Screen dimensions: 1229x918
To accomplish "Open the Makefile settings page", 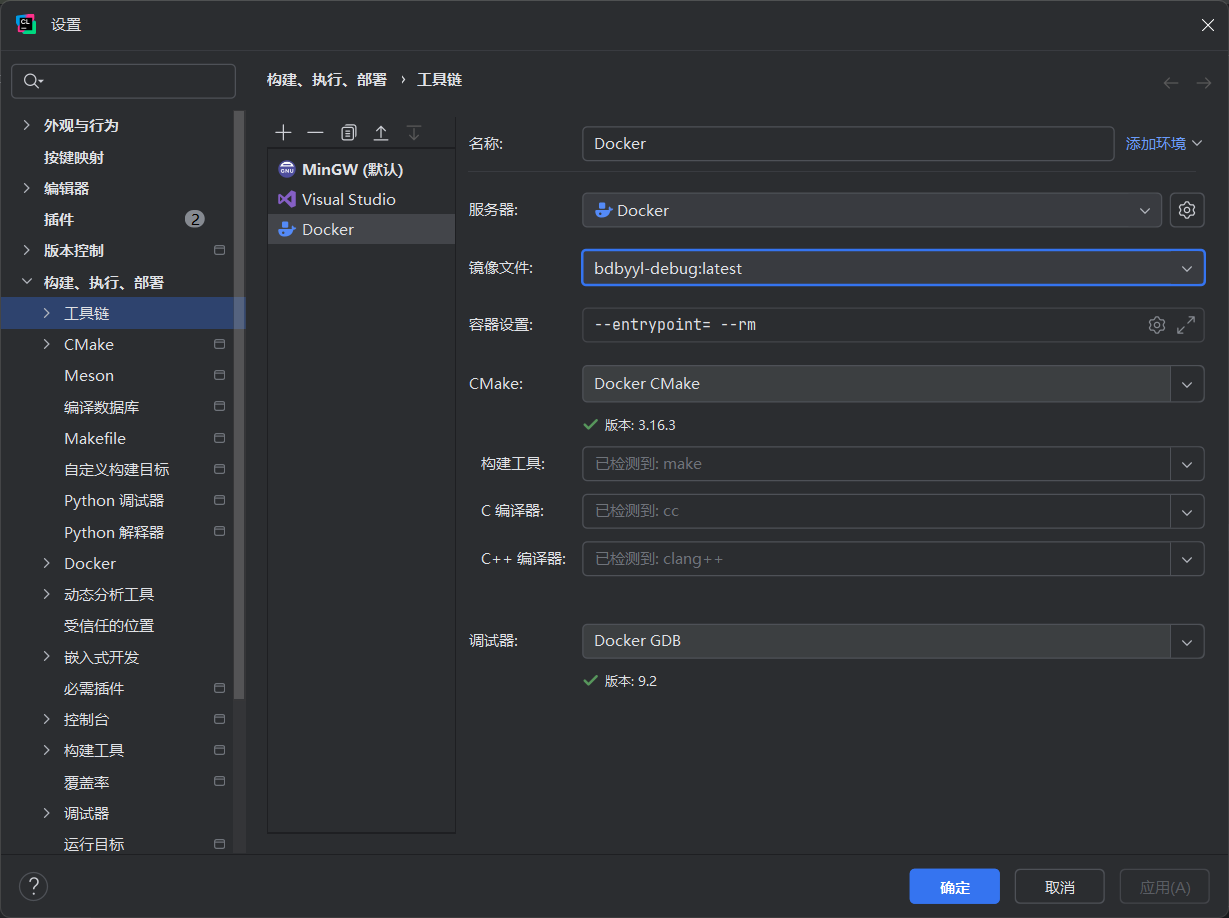I will coord(95,438).
